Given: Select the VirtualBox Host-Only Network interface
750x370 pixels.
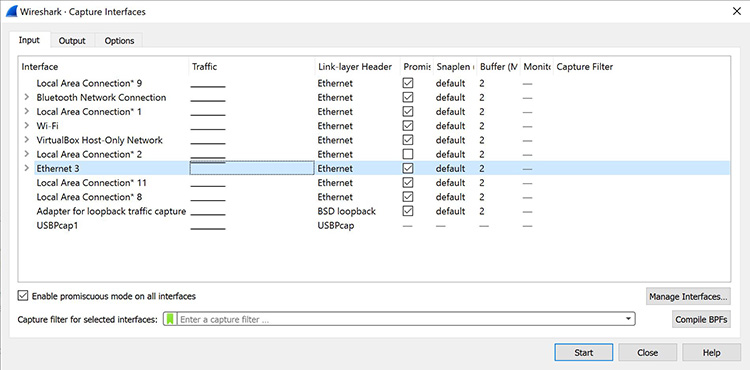Looking at the screenshot, I should click(x=99, y=140).
